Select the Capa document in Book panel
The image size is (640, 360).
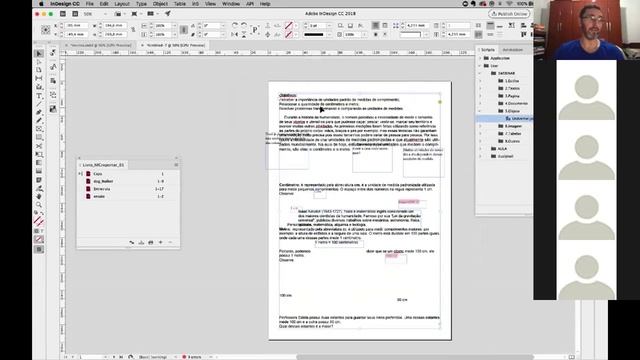(128, 174)
